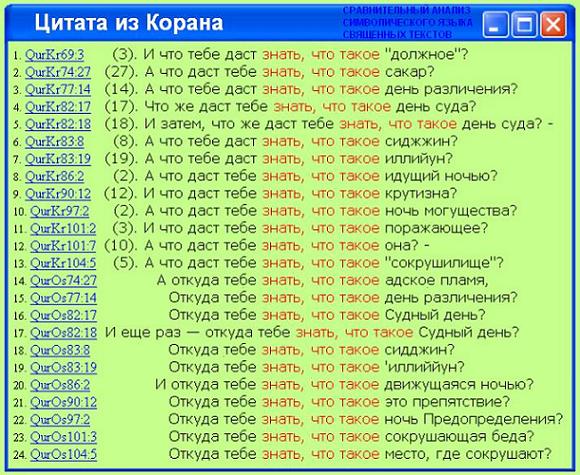
Task: Open the QurOs83:19 verse link
Action: pos(63,368)
